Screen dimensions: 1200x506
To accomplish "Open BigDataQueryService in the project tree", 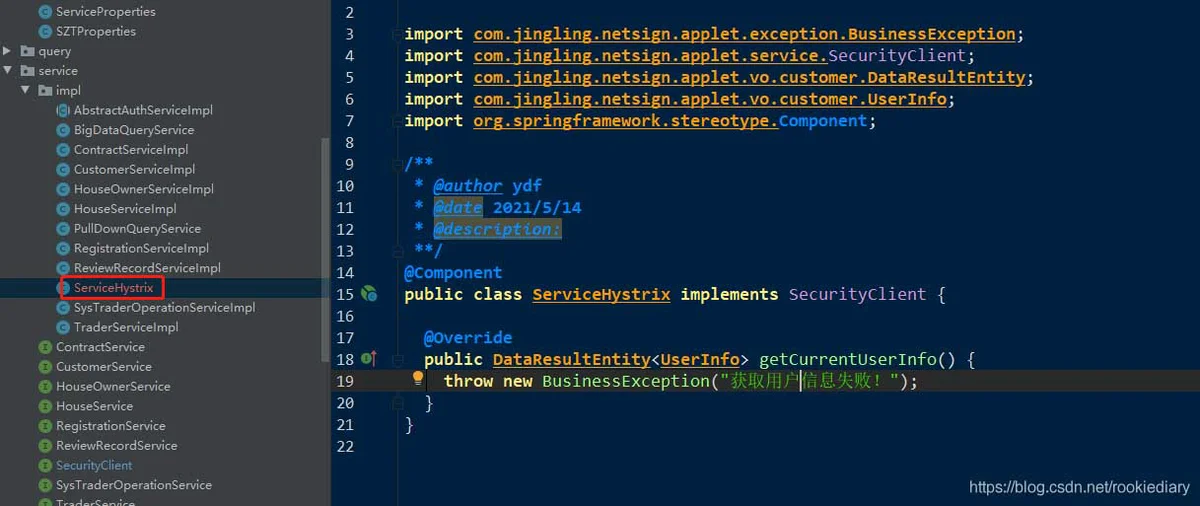I will click(134, 130).
